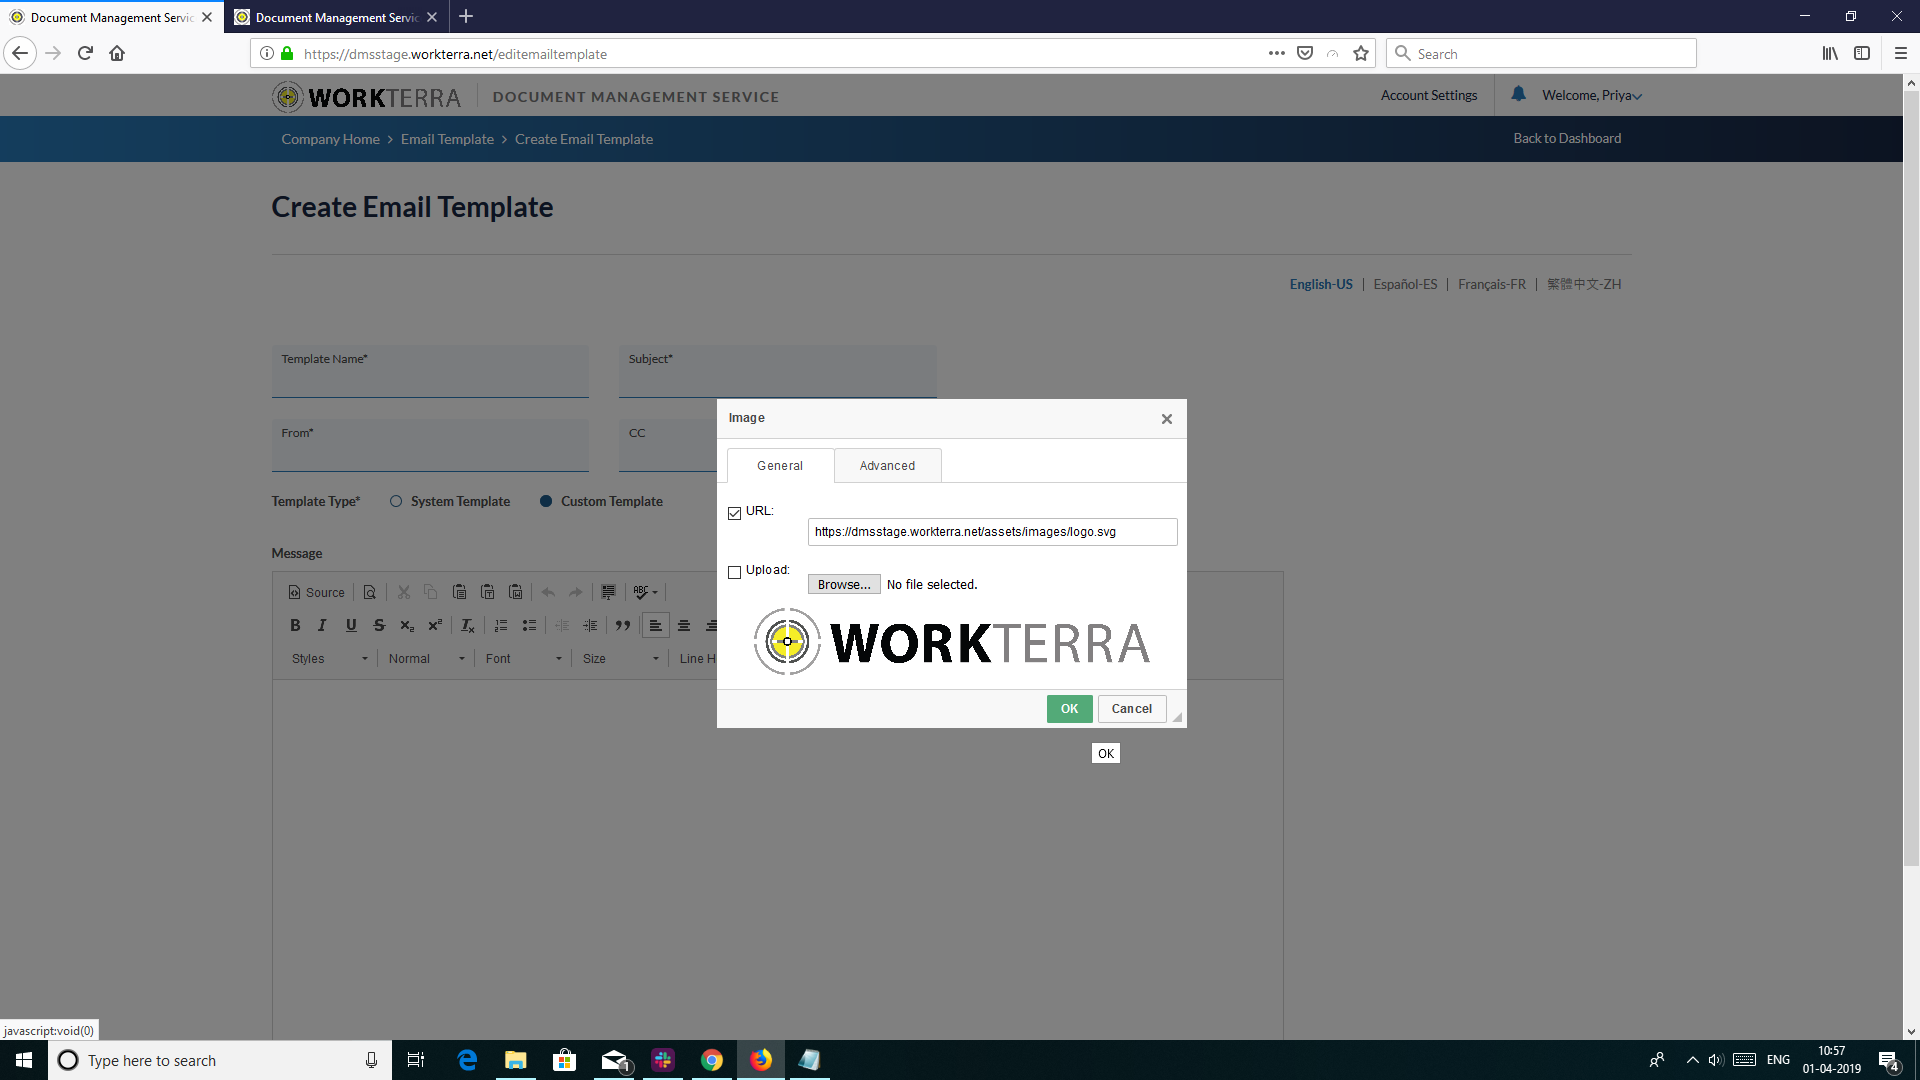Open the Size dropdown
The height and width of the screenshot is (1080, 1920).
point(621,658)
